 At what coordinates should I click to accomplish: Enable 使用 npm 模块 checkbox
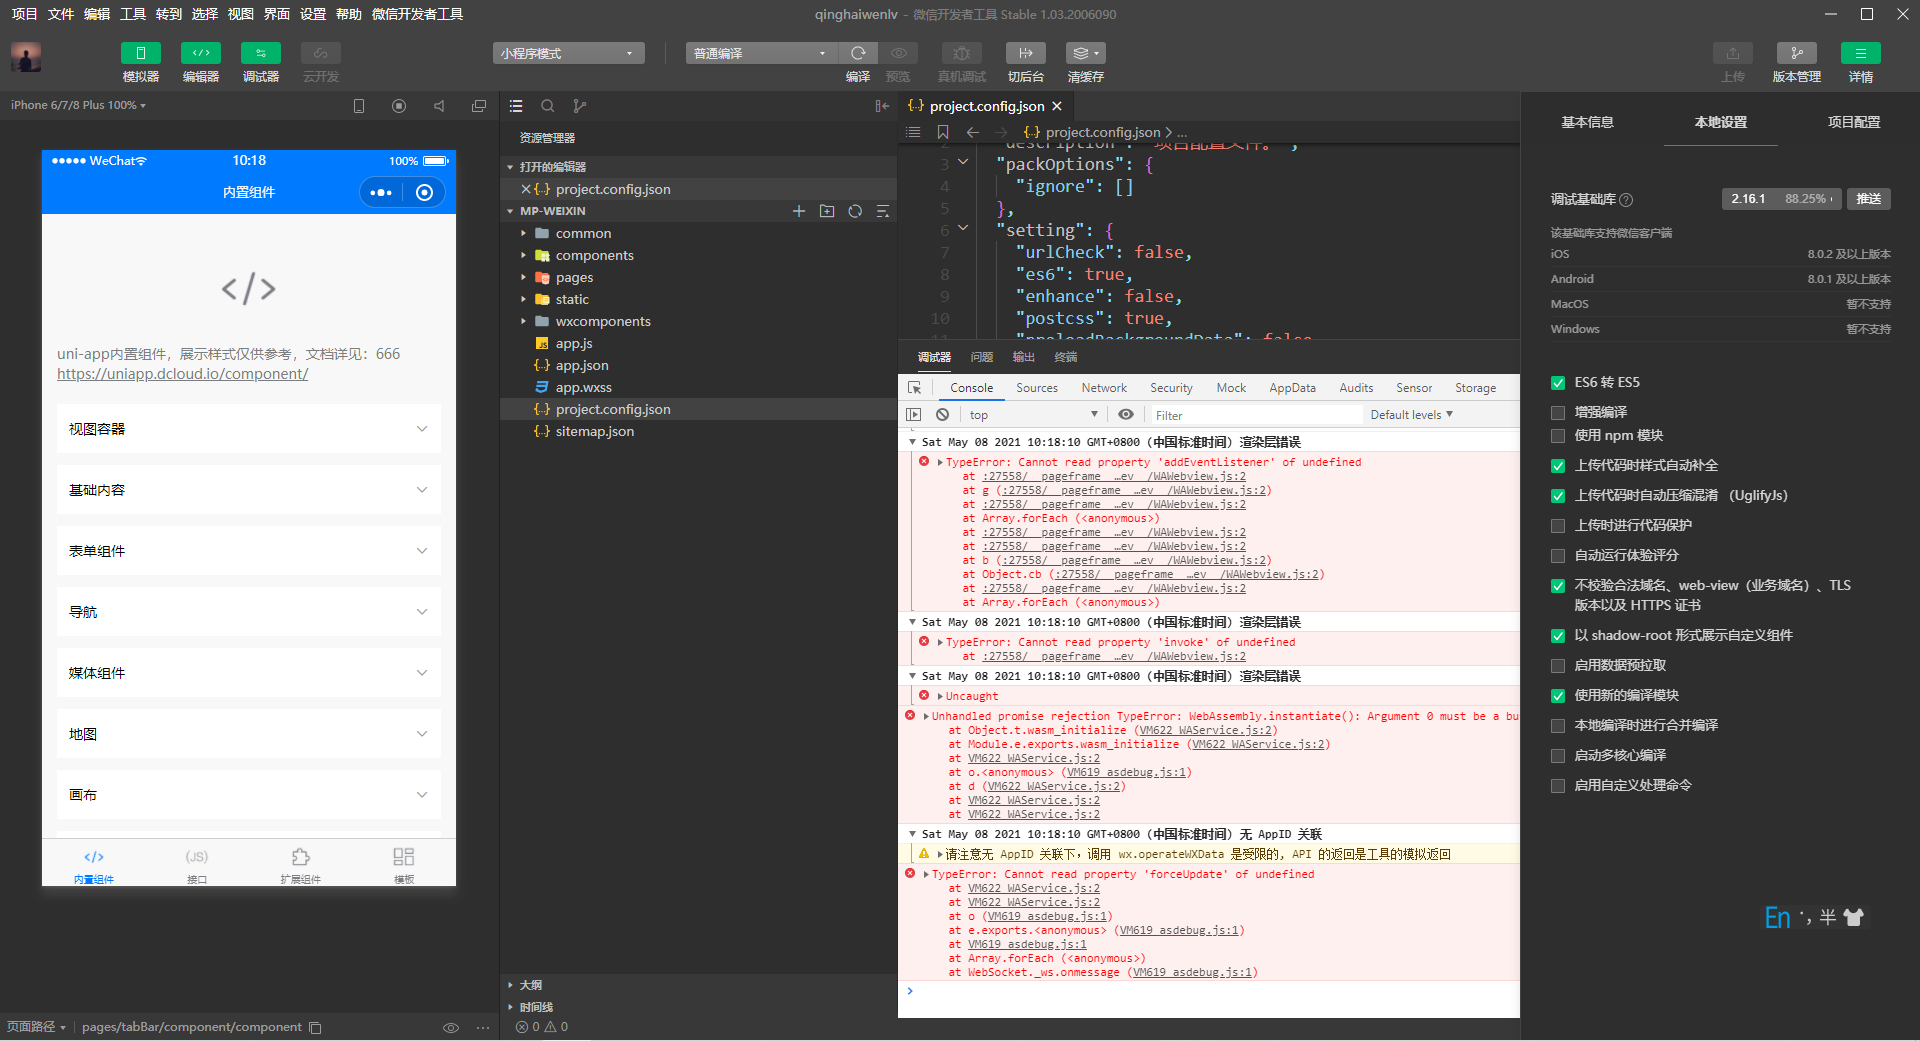[x=1557, y=435]
